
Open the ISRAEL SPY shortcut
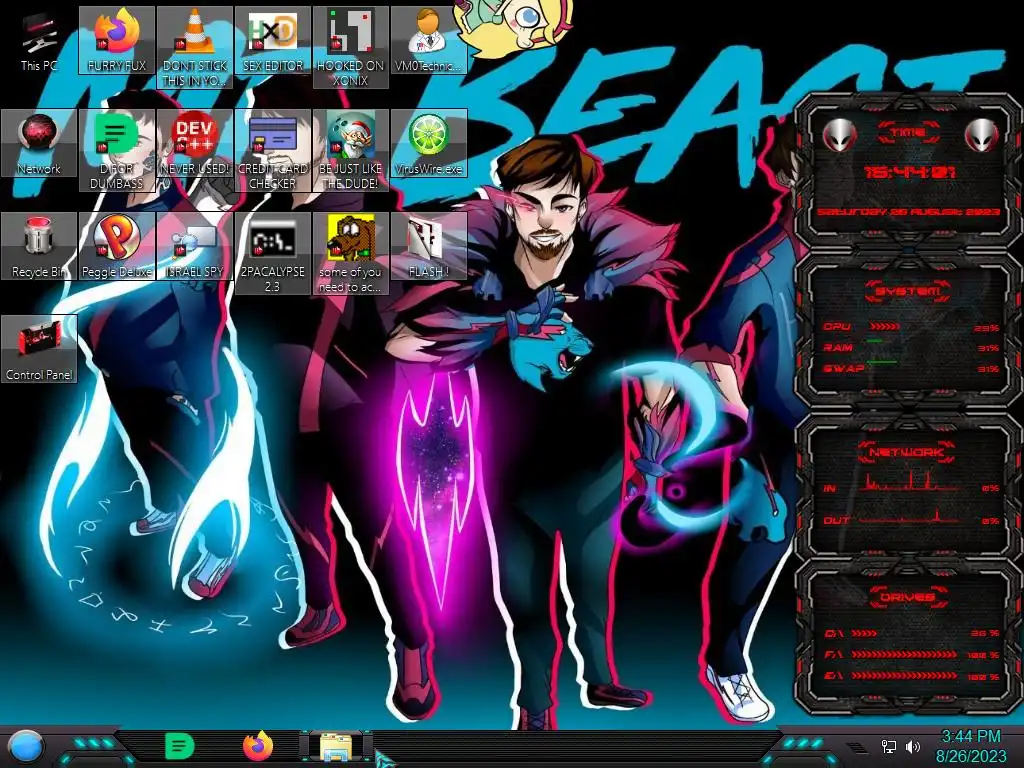tap(195, 246)
